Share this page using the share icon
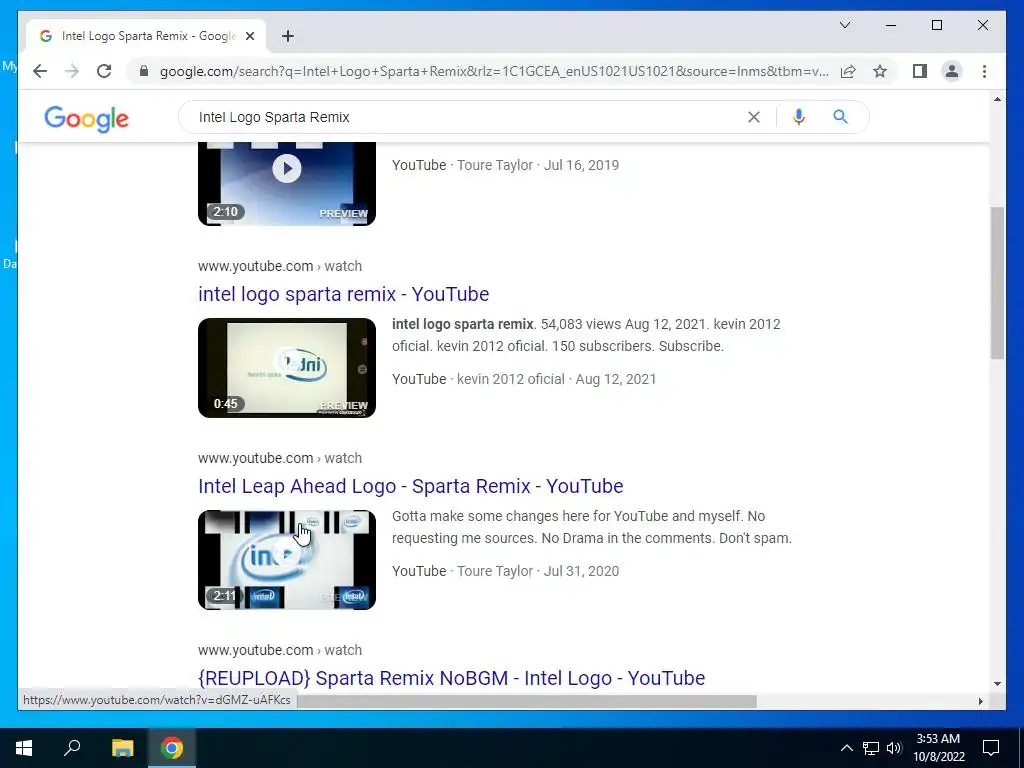 click(x=848, y=71)
